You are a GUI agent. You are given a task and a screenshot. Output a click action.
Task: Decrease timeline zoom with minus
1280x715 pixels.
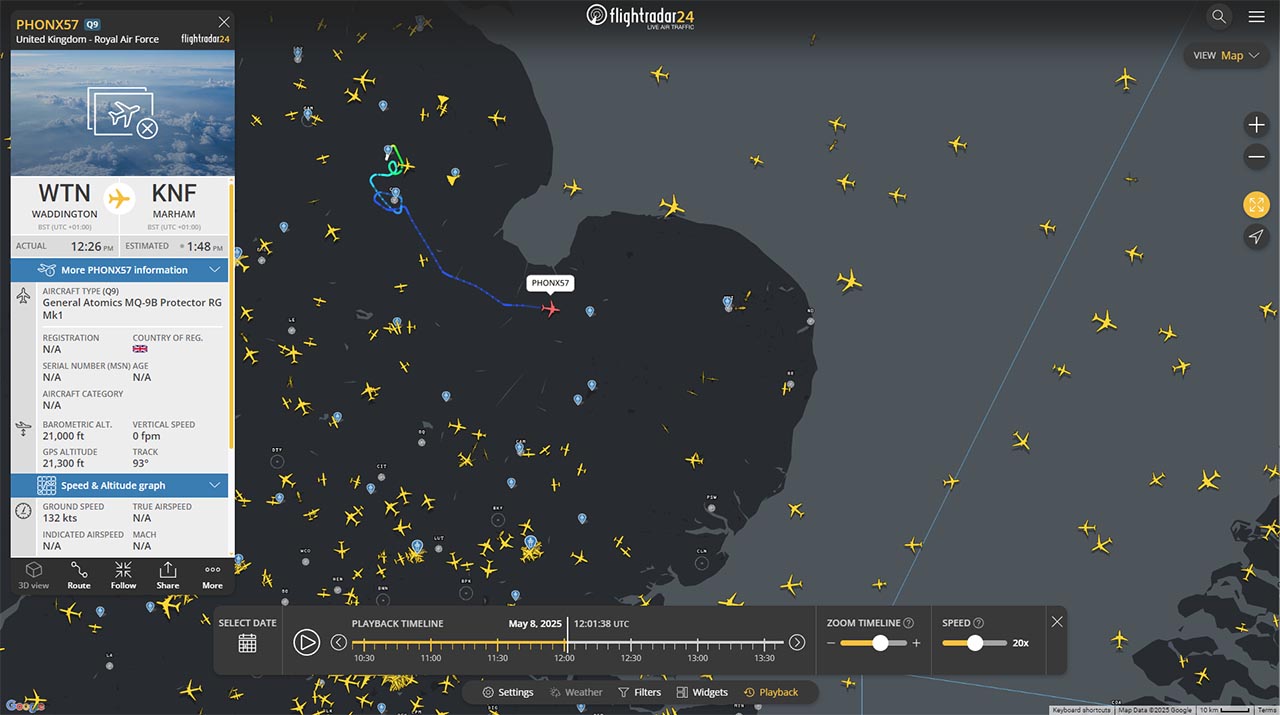(x=831, y=643)
